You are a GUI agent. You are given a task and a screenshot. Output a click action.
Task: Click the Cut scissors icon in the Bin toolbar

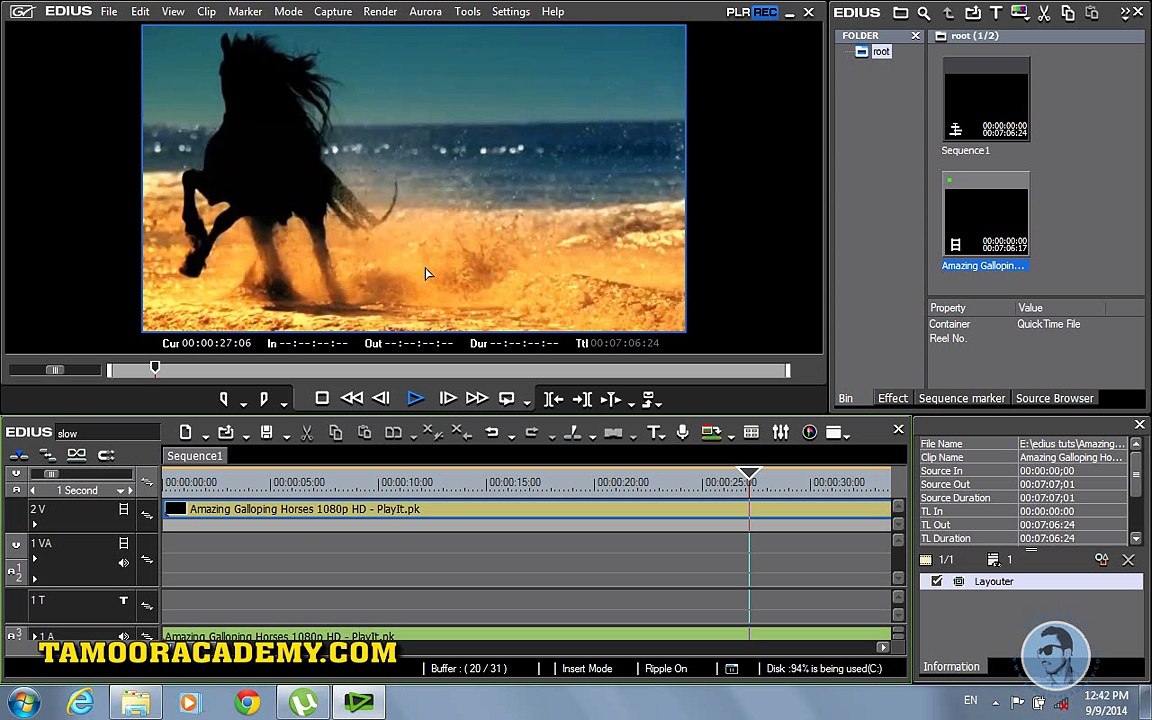(x=1044, y=12)
